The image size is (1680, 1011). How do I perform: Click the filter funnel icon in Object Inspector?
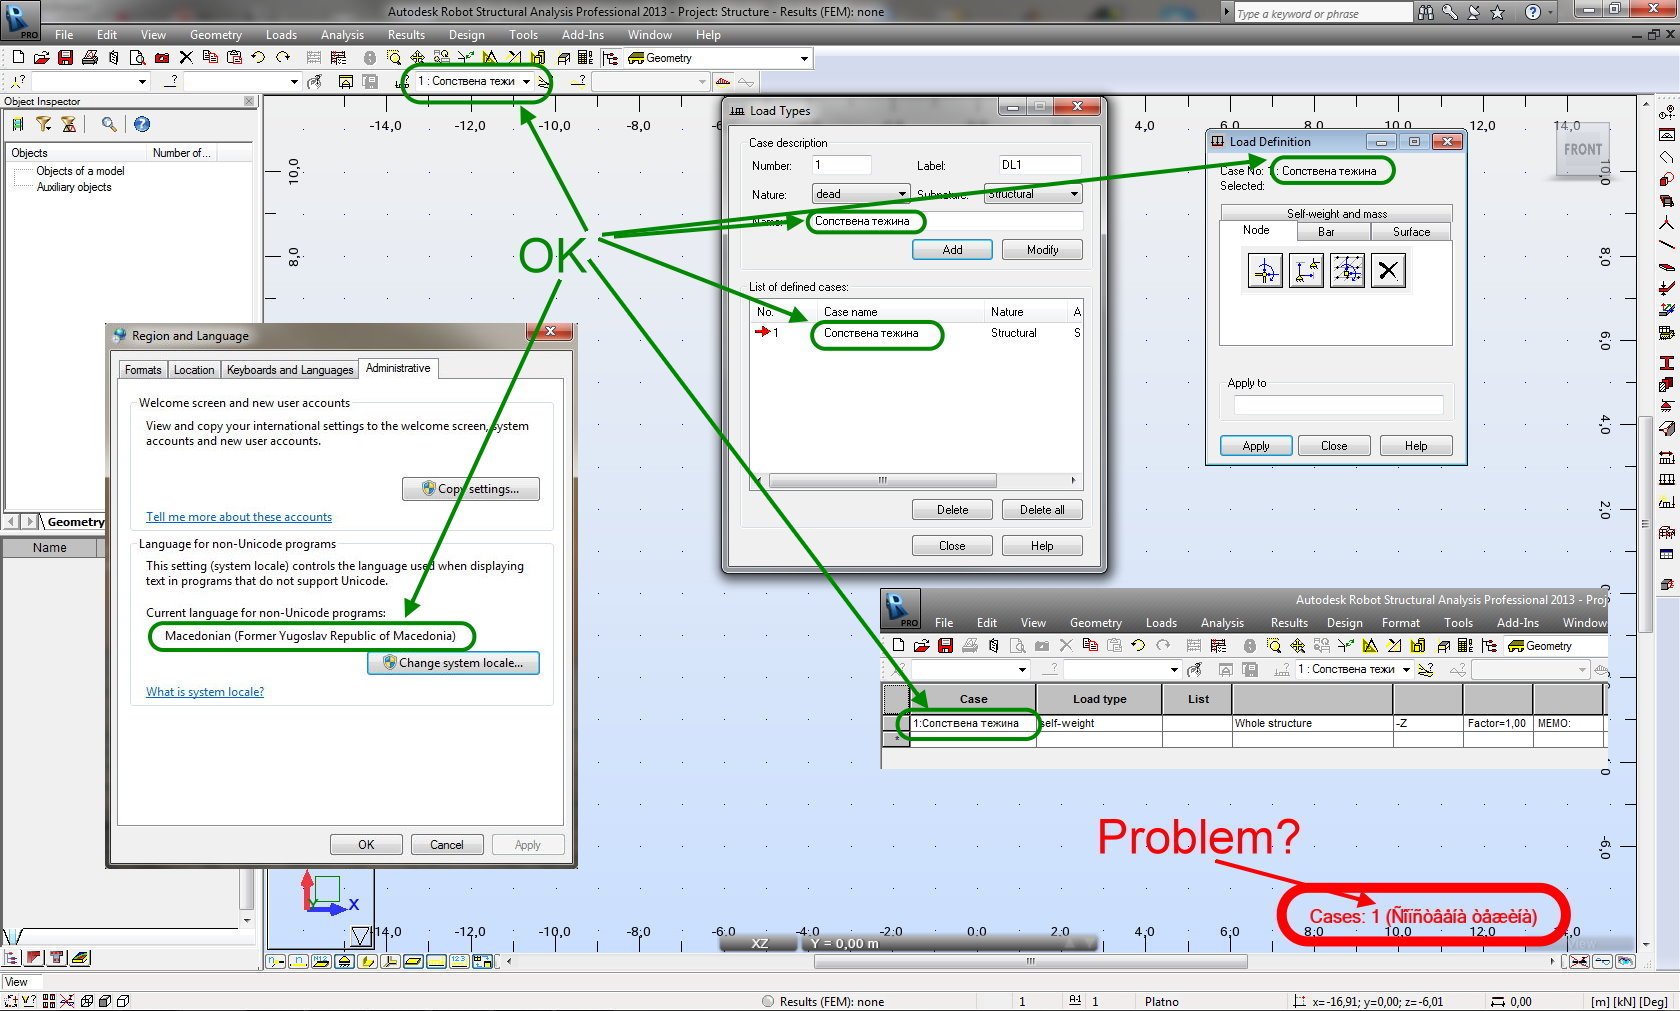(44, 124)
